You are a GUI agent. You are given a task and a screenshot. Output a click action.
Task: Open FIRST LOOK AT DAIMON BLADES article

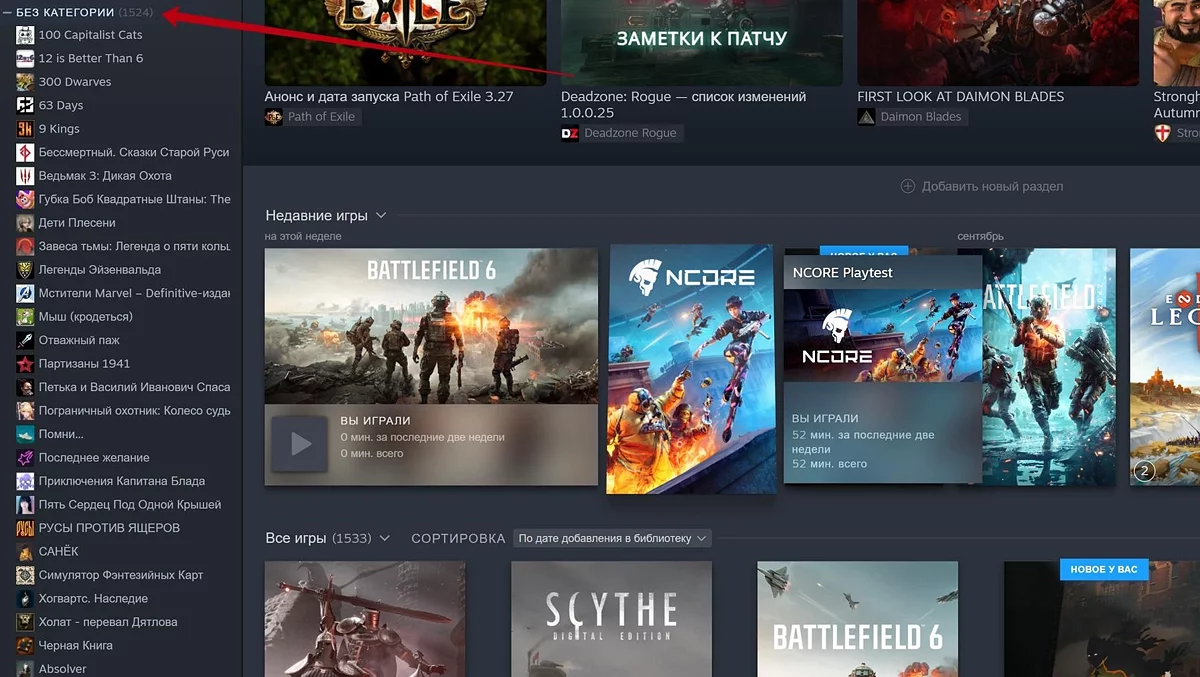pos(960,97)
